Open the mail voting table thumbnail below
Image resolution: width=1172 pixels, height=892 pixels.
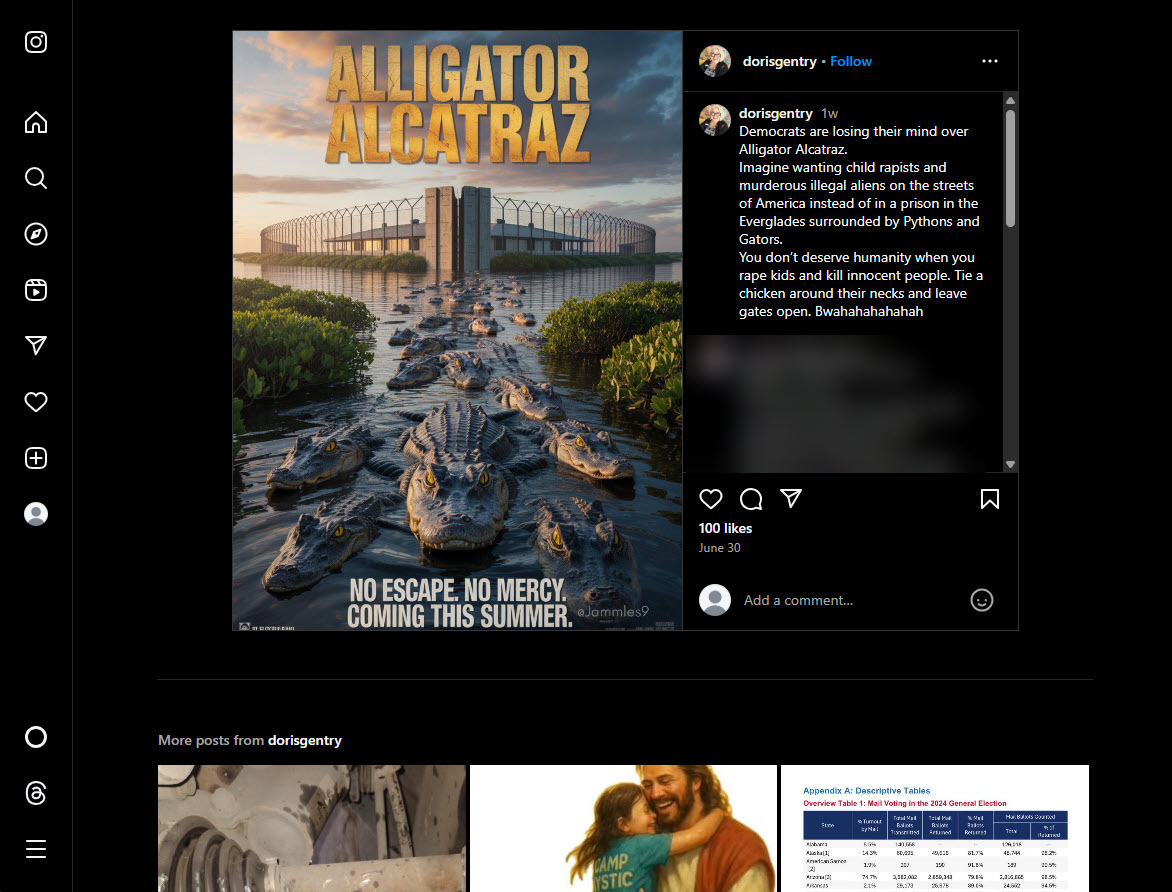[934, 828]
